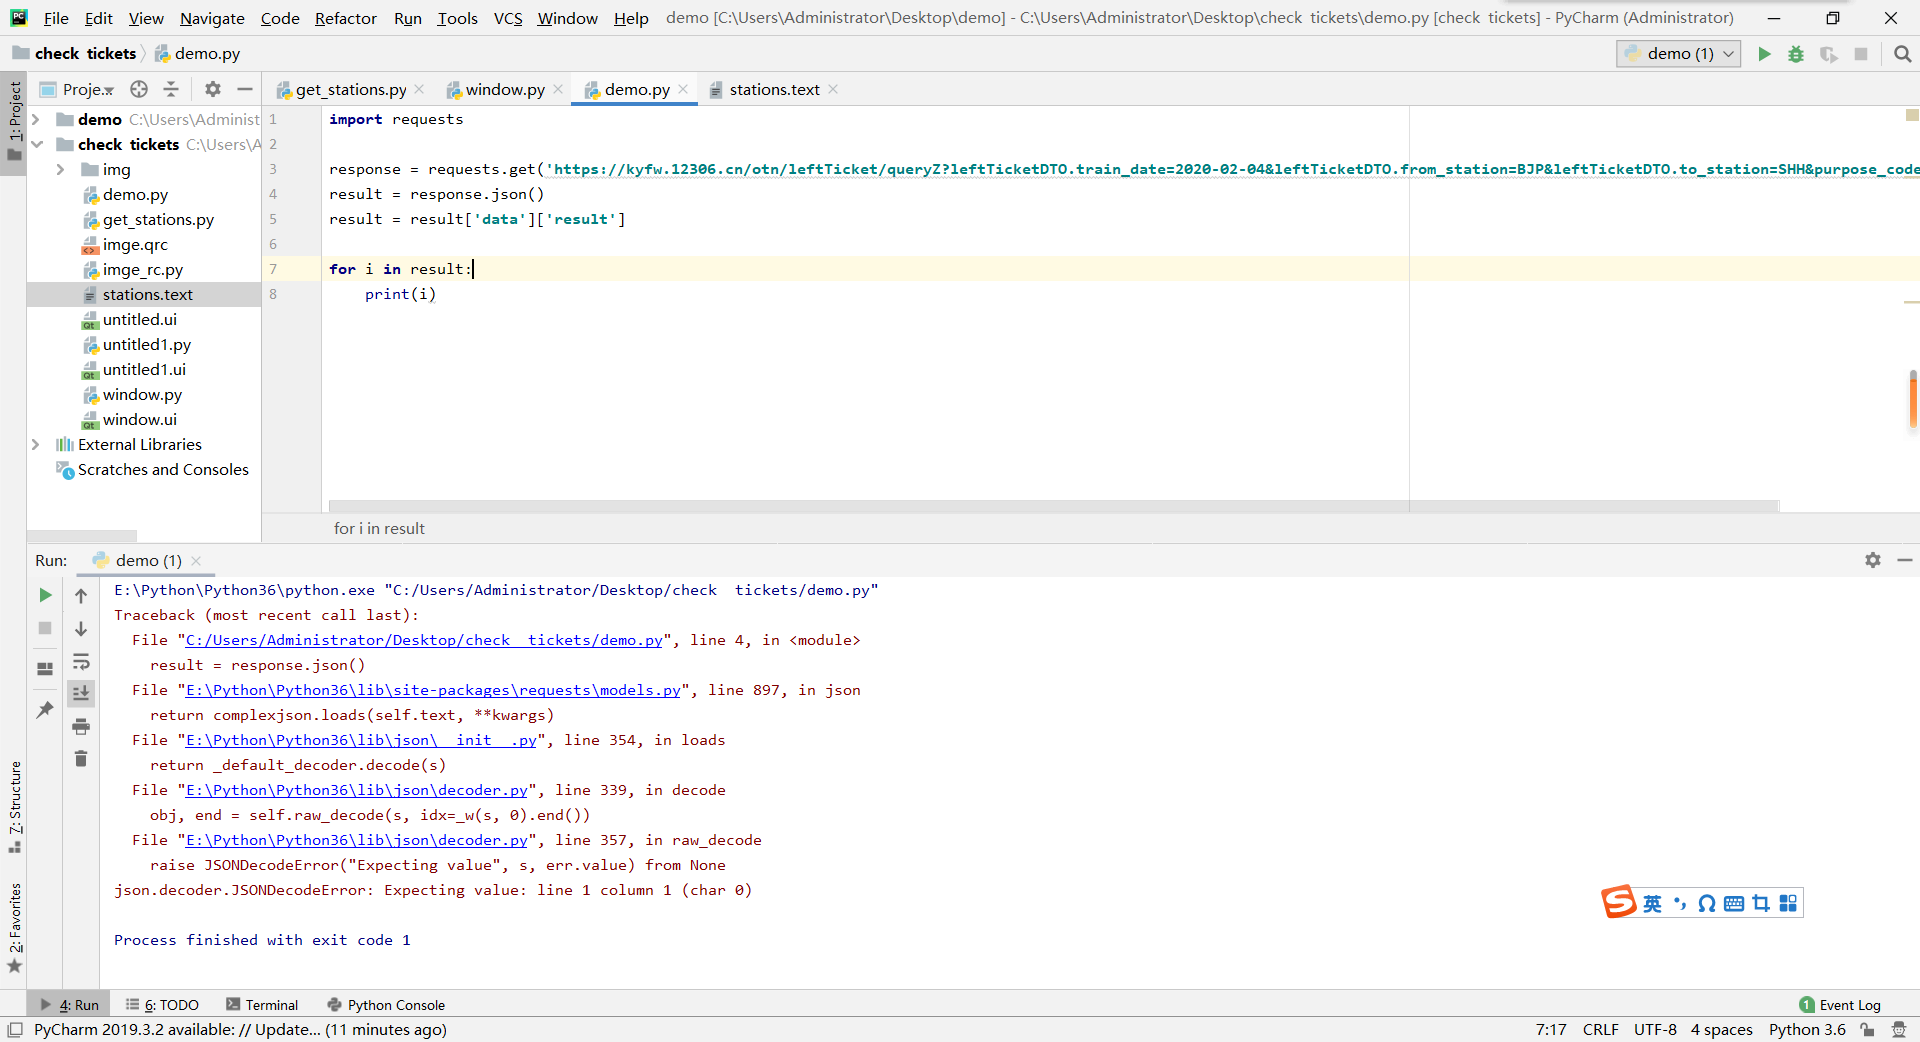The height and width of the screenshot is (1042, 1920).
Task: Click the Debug bug icon
Action: pos(1796,54)
